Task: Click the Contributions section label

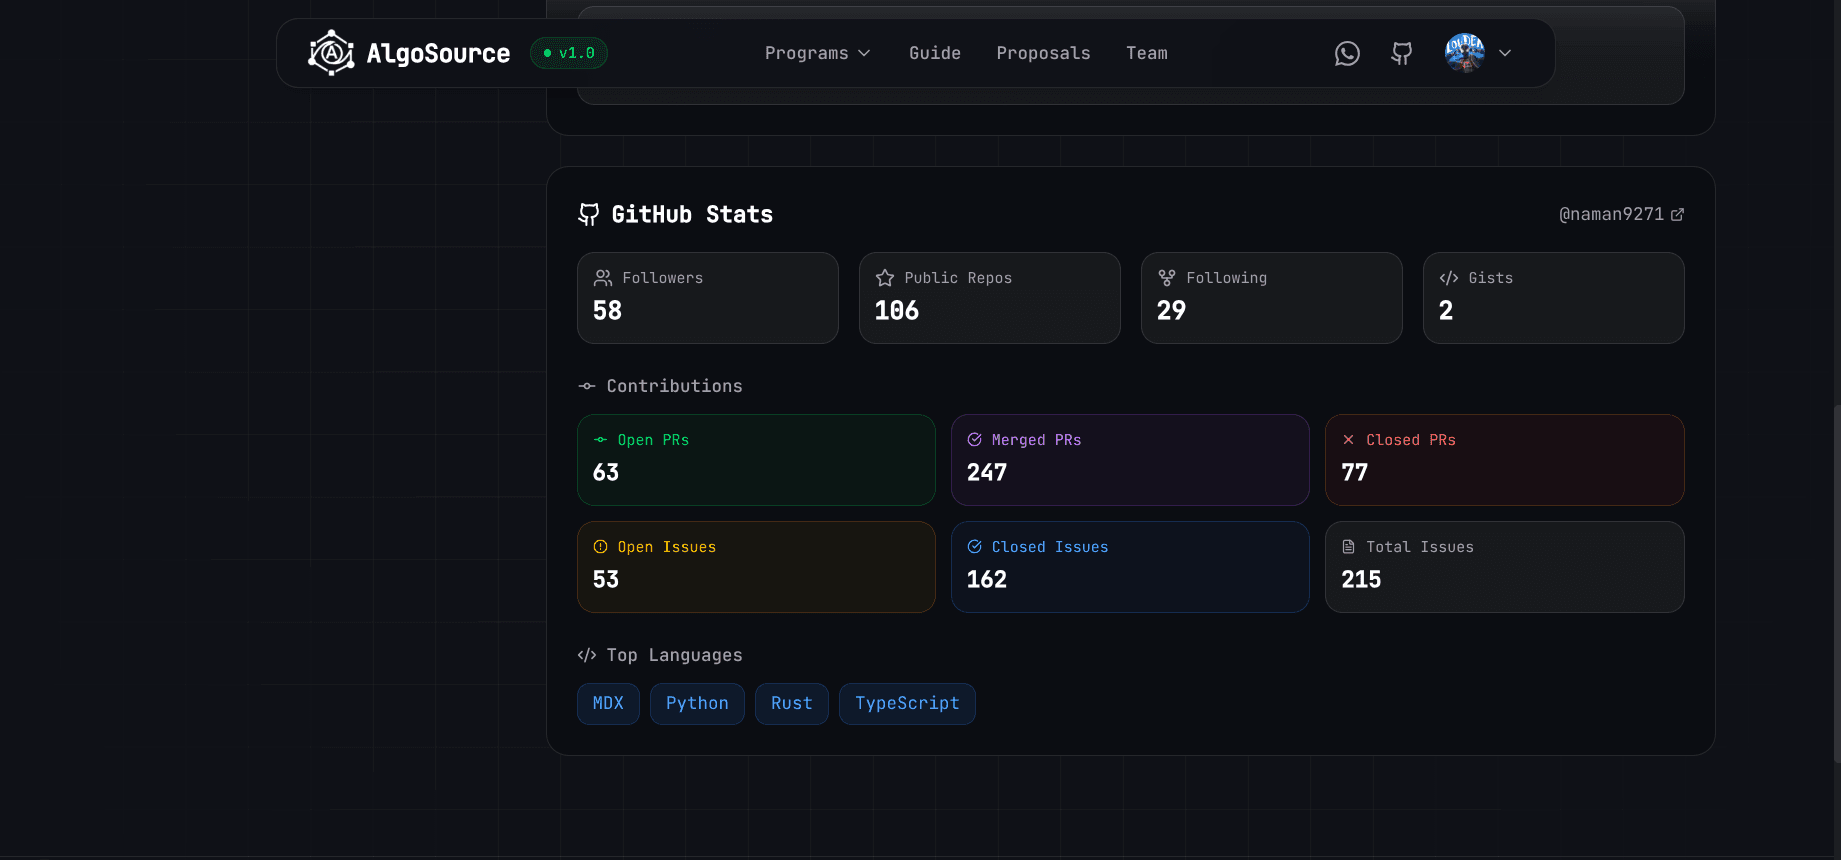Action: click(x=675, y=386)
